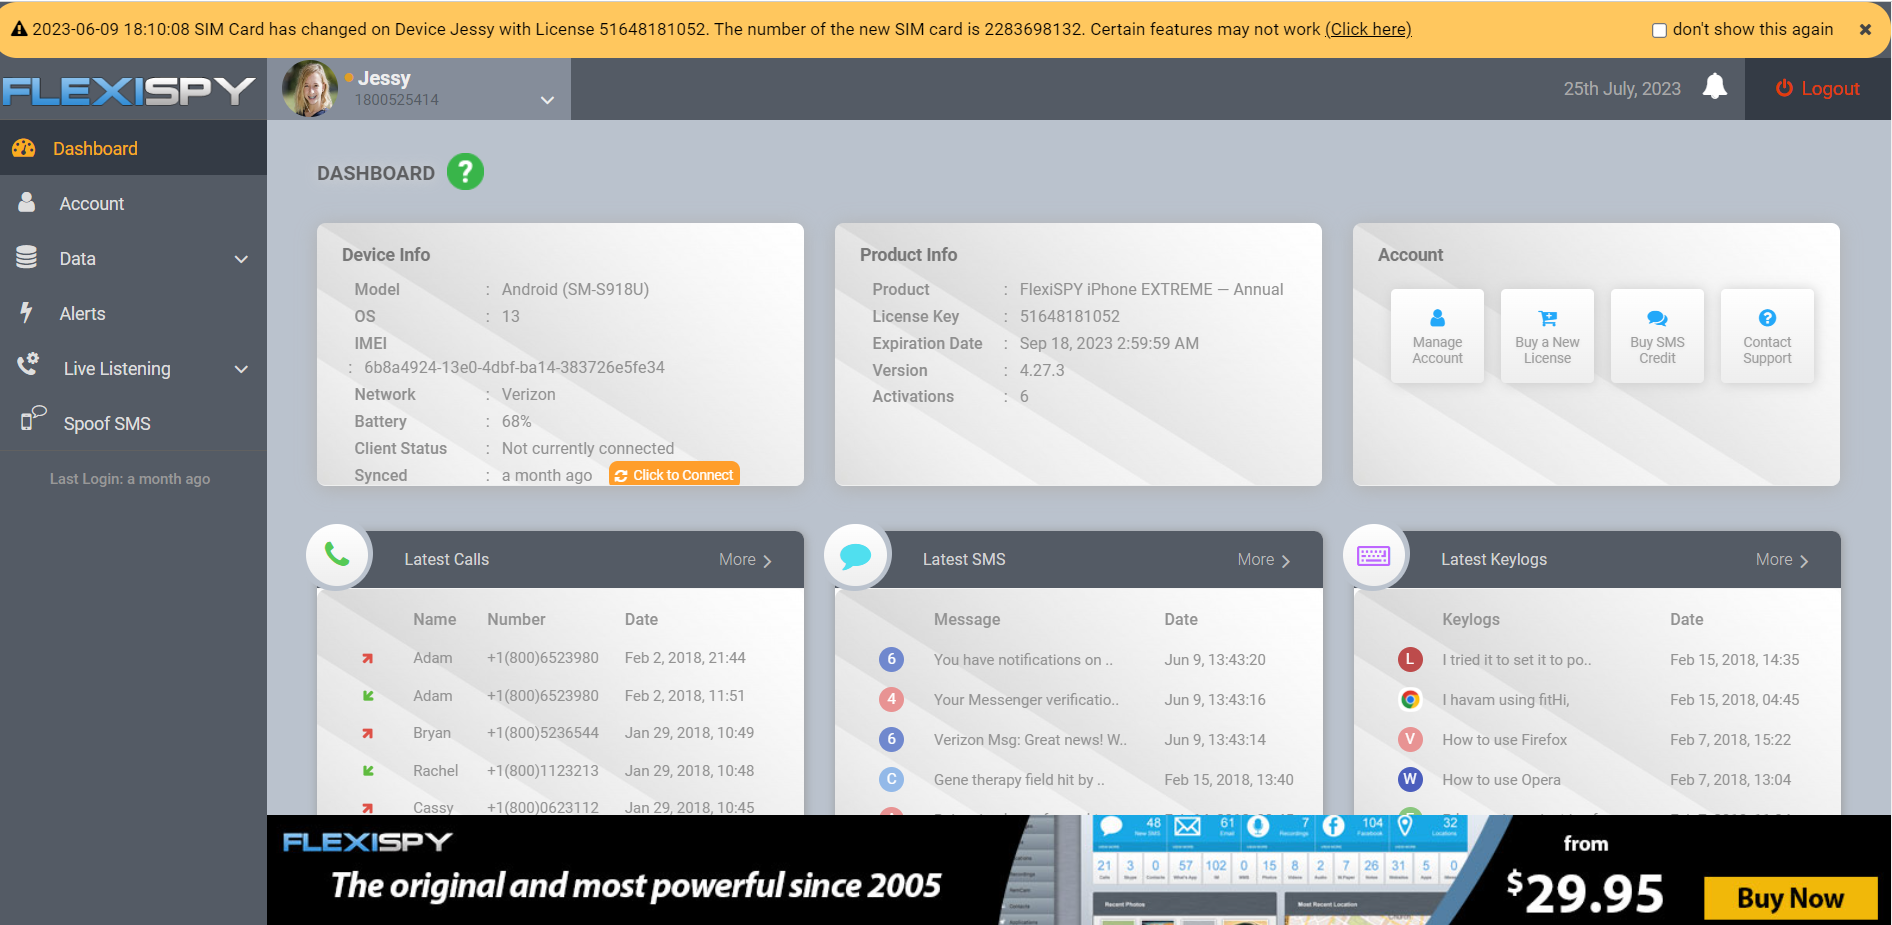Open Buy a New License tile
Viewport: 1892px width, 925px height.
pos(1547,335)
